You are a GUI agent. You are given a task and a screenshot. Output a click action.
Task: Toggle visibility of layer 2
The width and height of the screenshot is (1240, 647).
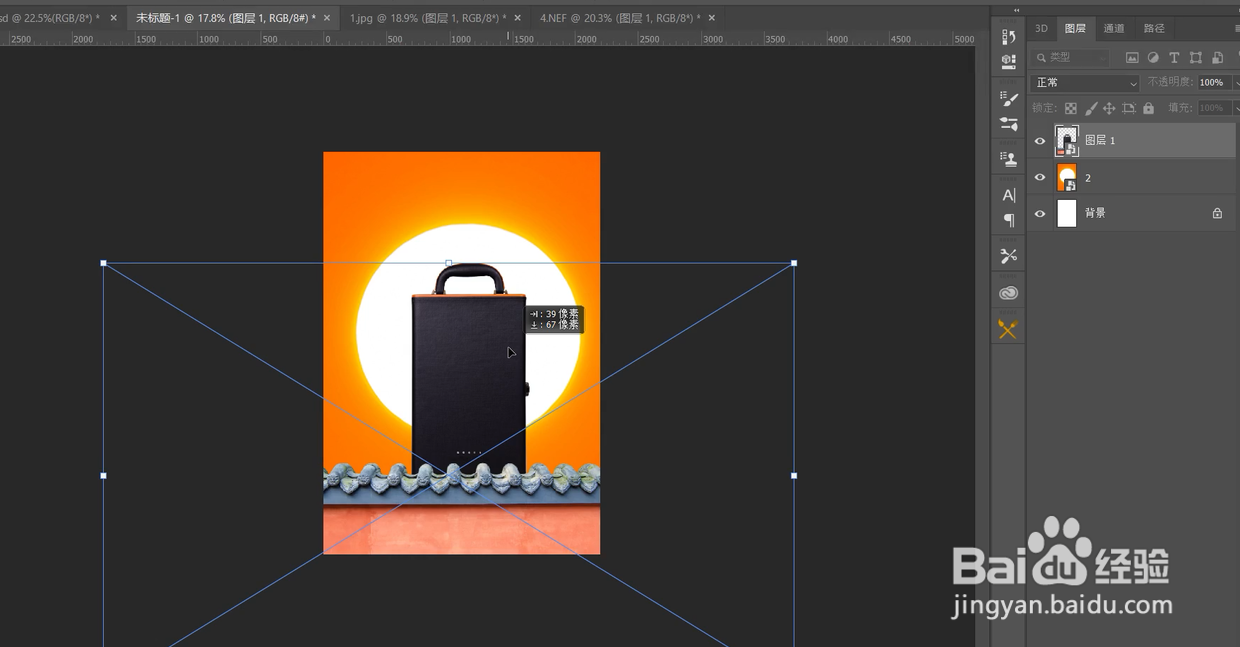coord(1040,177)
